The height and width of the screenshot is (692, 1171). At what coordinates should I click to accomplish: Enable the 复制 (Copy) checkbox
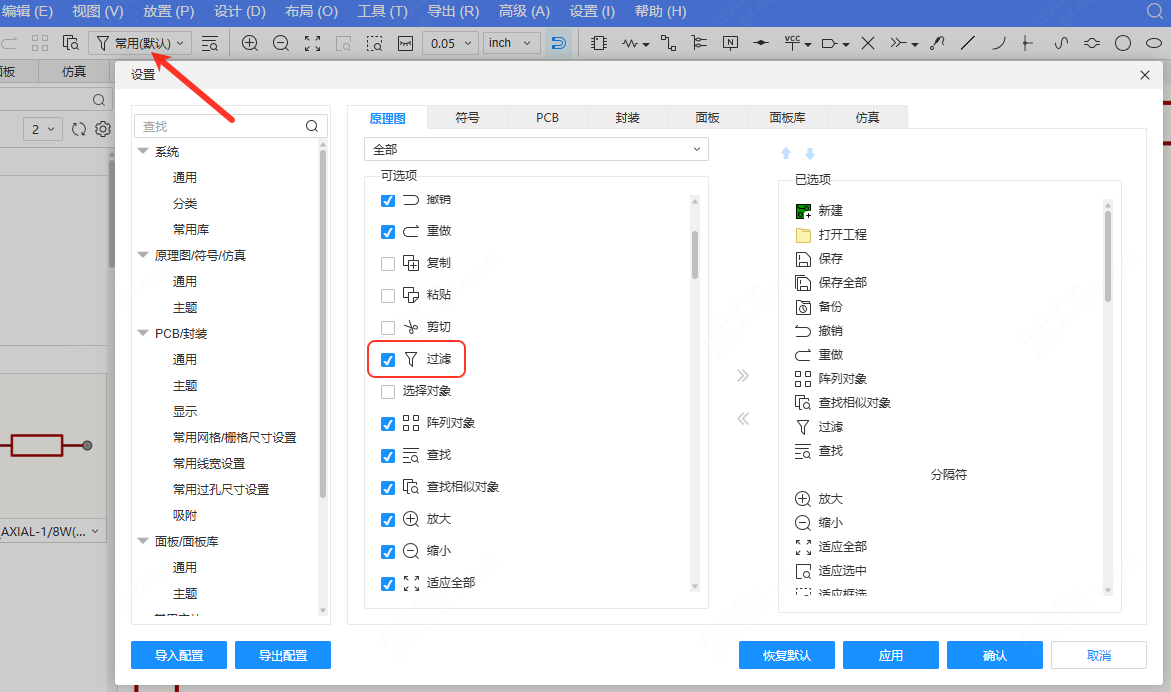(x=387, y=263)
